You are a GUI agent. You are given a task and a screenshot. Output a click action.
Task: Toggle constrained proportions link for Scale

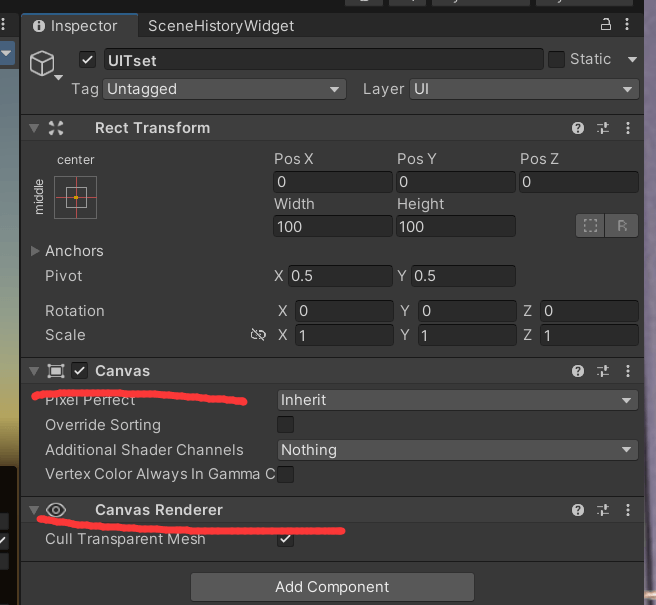(258, 335)
